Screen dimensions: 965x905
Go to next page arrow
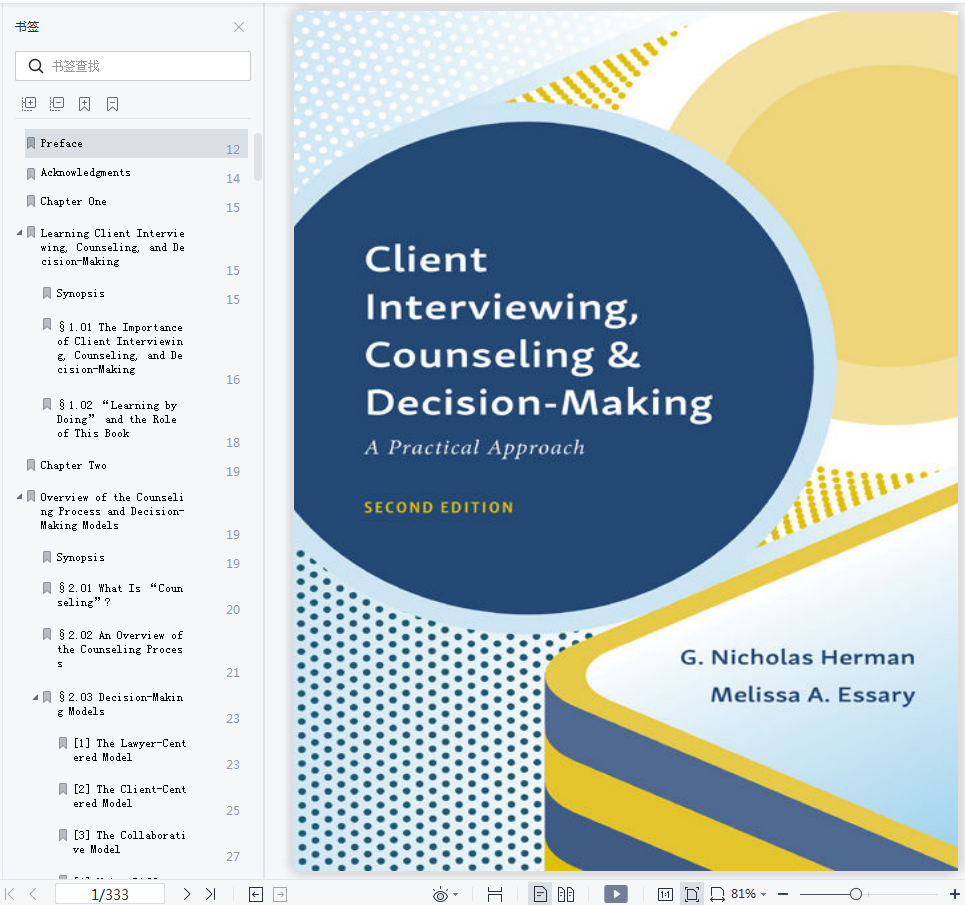pos(186,894)
